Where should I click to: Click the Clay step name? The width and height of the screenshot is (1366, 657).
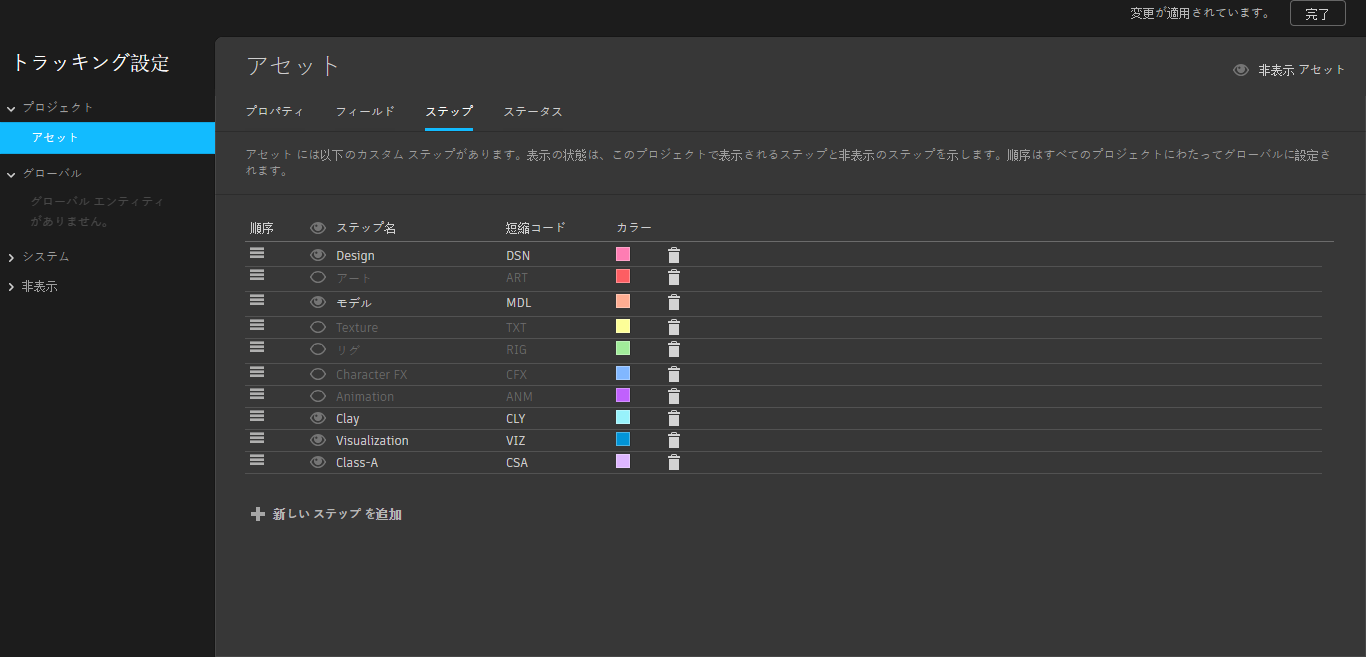[347, 419]
